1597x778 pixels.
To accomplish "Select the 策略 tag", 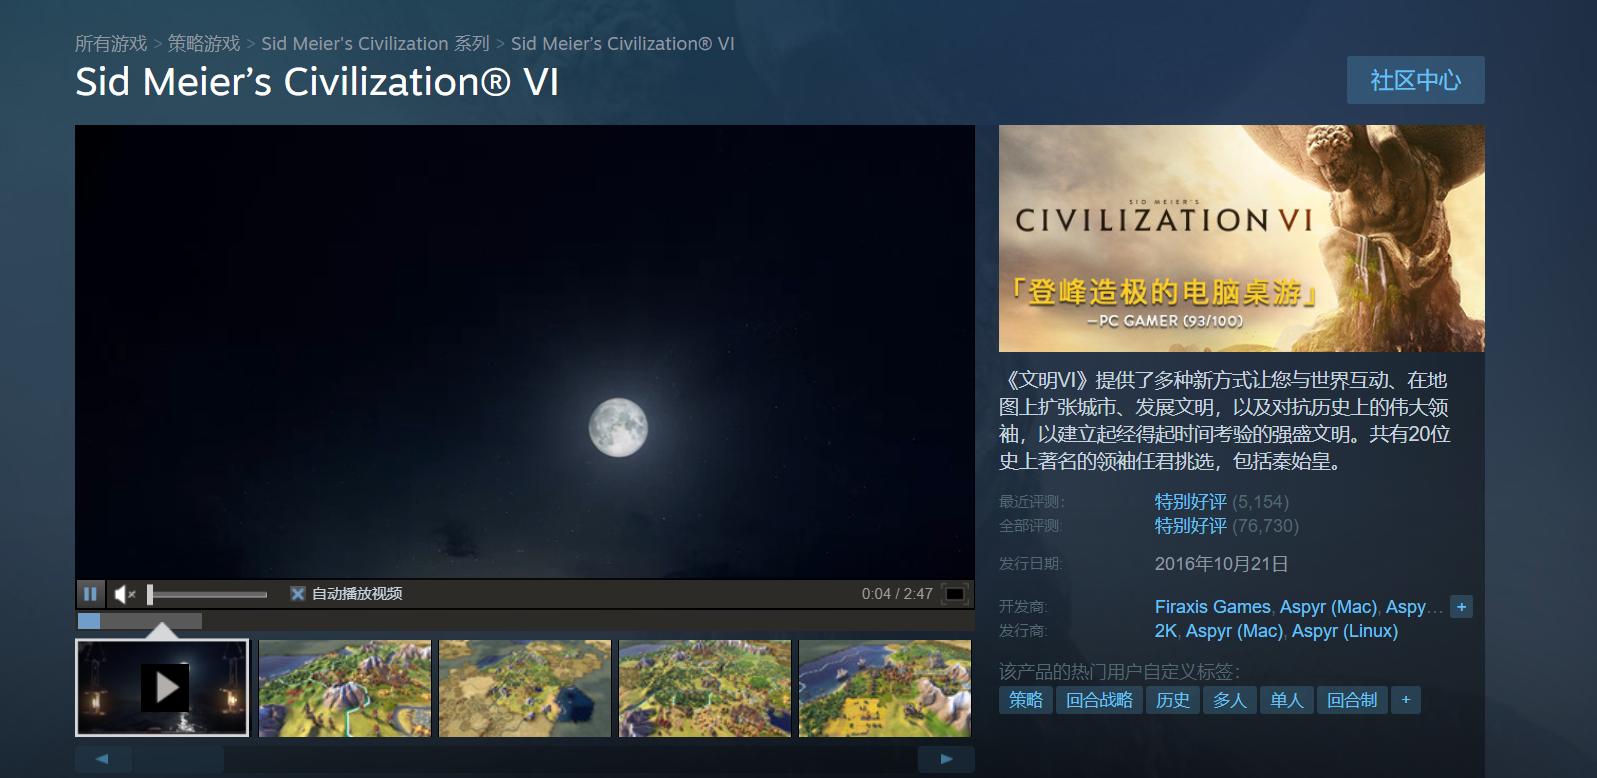I will point(1026,700).
